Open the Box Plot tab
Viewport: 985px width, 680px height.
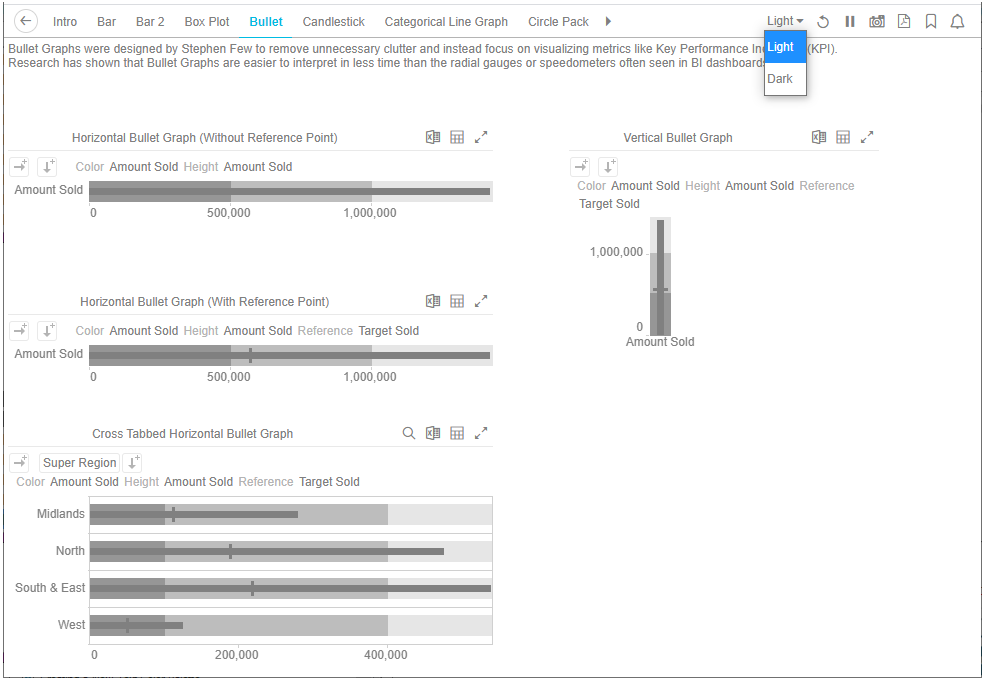(x=207, y=21)
